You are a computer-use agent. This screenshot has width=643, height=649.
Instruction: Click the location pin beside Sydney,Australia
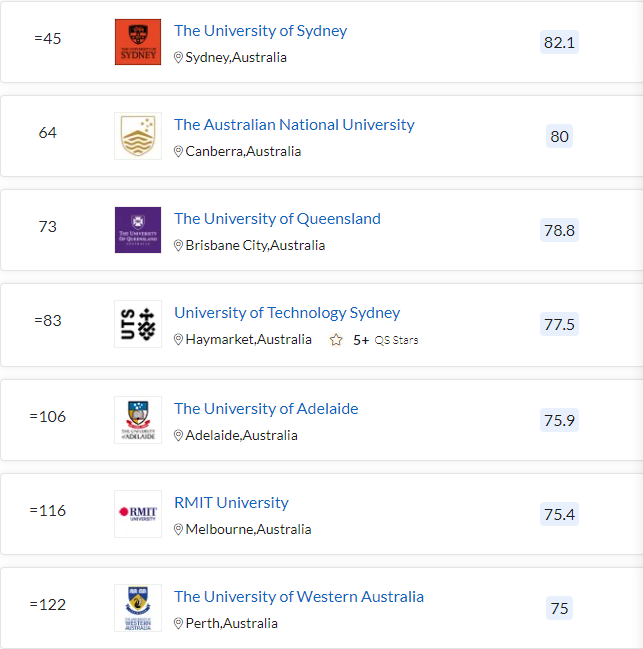[178, 58]
